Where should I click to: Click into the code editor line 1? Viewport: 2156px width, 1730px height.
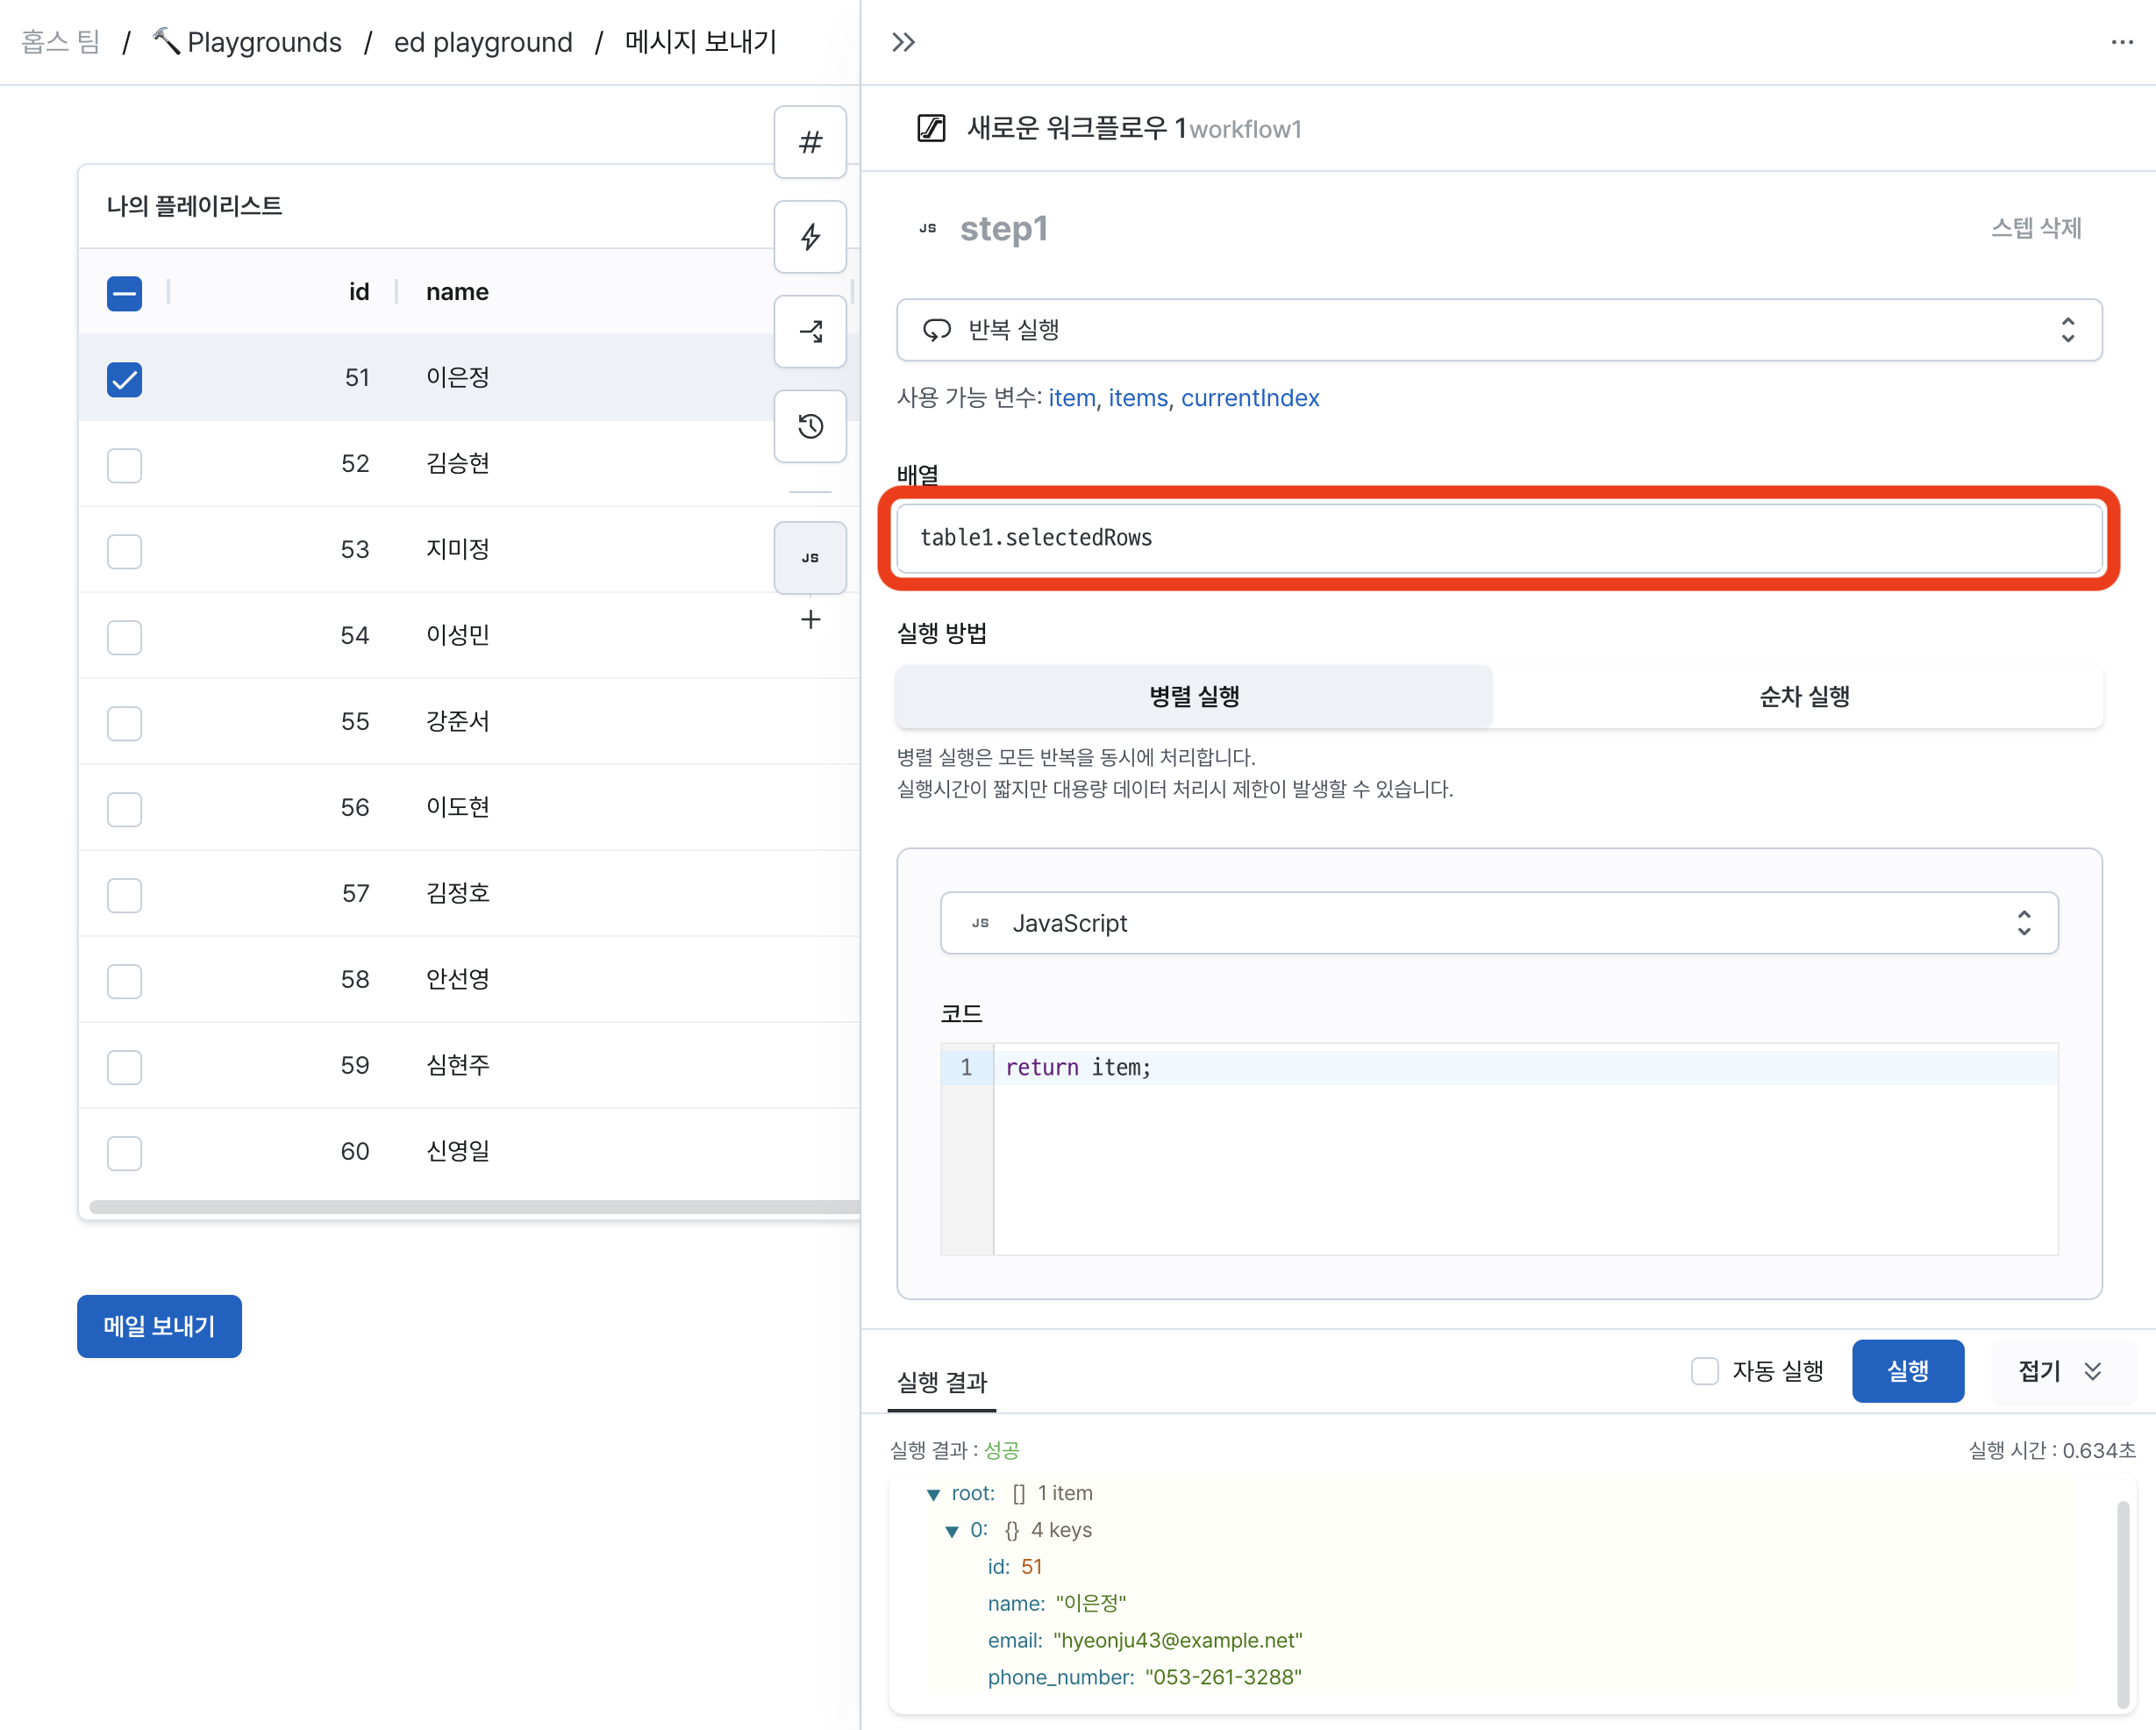click(x=1525, y=1067)
